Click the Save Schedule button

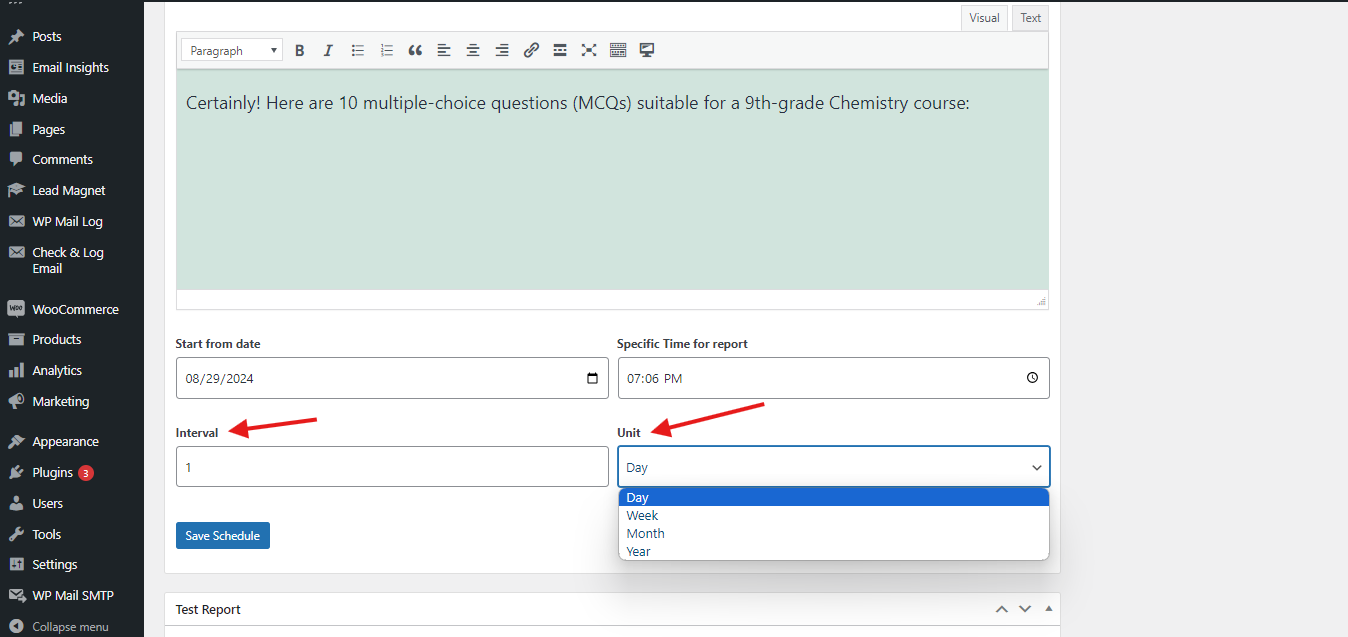(222, 536)
